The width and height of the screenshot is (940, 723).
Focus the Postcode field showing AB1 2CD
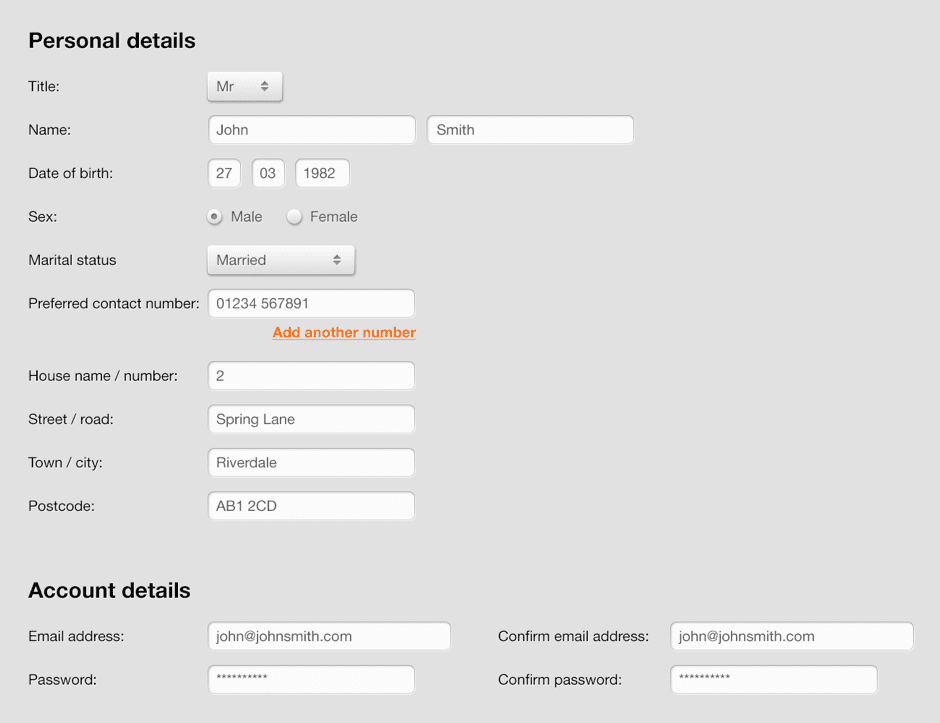(311, 506)
